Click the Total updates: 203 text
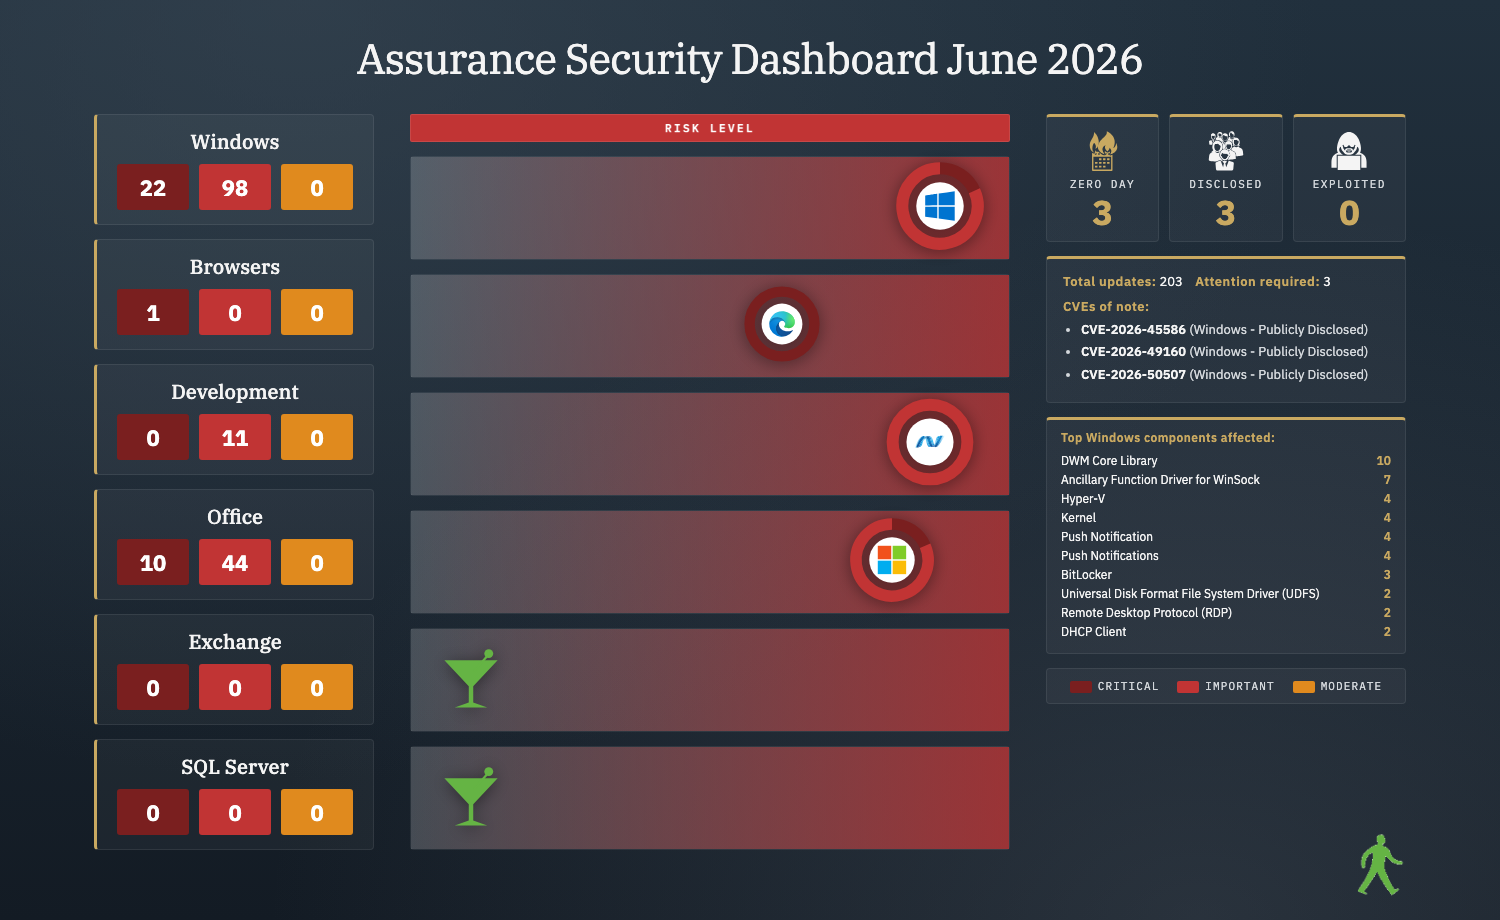Viewport: 1500px width, 920px height. coord(1122,282)
